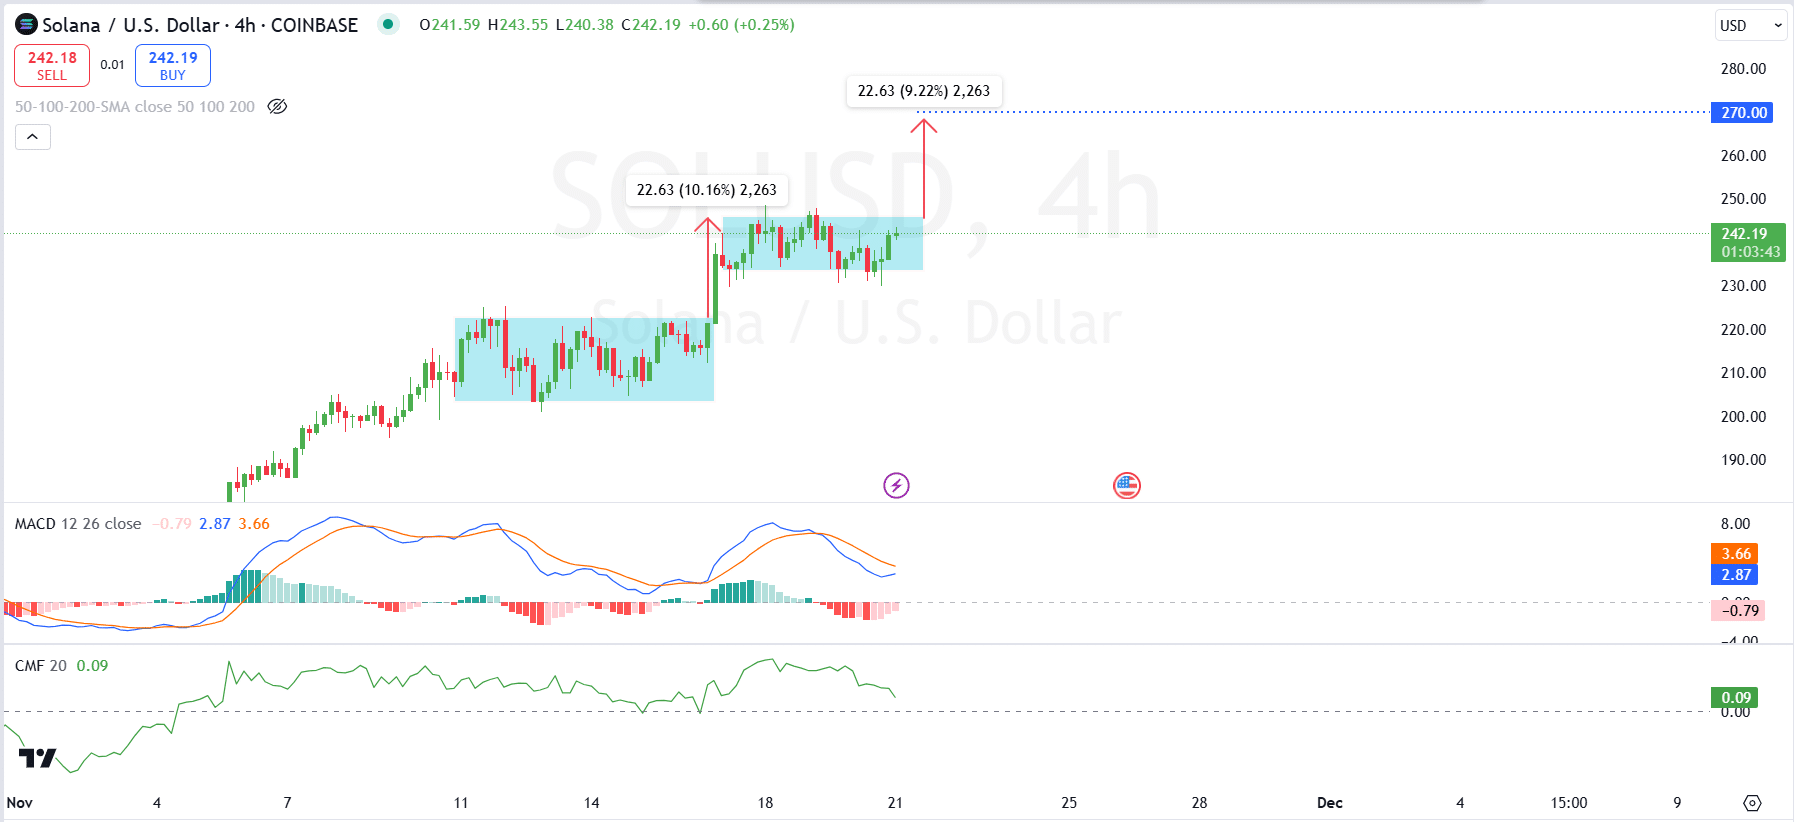The width and height of the screenshot is (1794, 822).
Task: Open the purple lightning event marker
Action: point(896,486)
